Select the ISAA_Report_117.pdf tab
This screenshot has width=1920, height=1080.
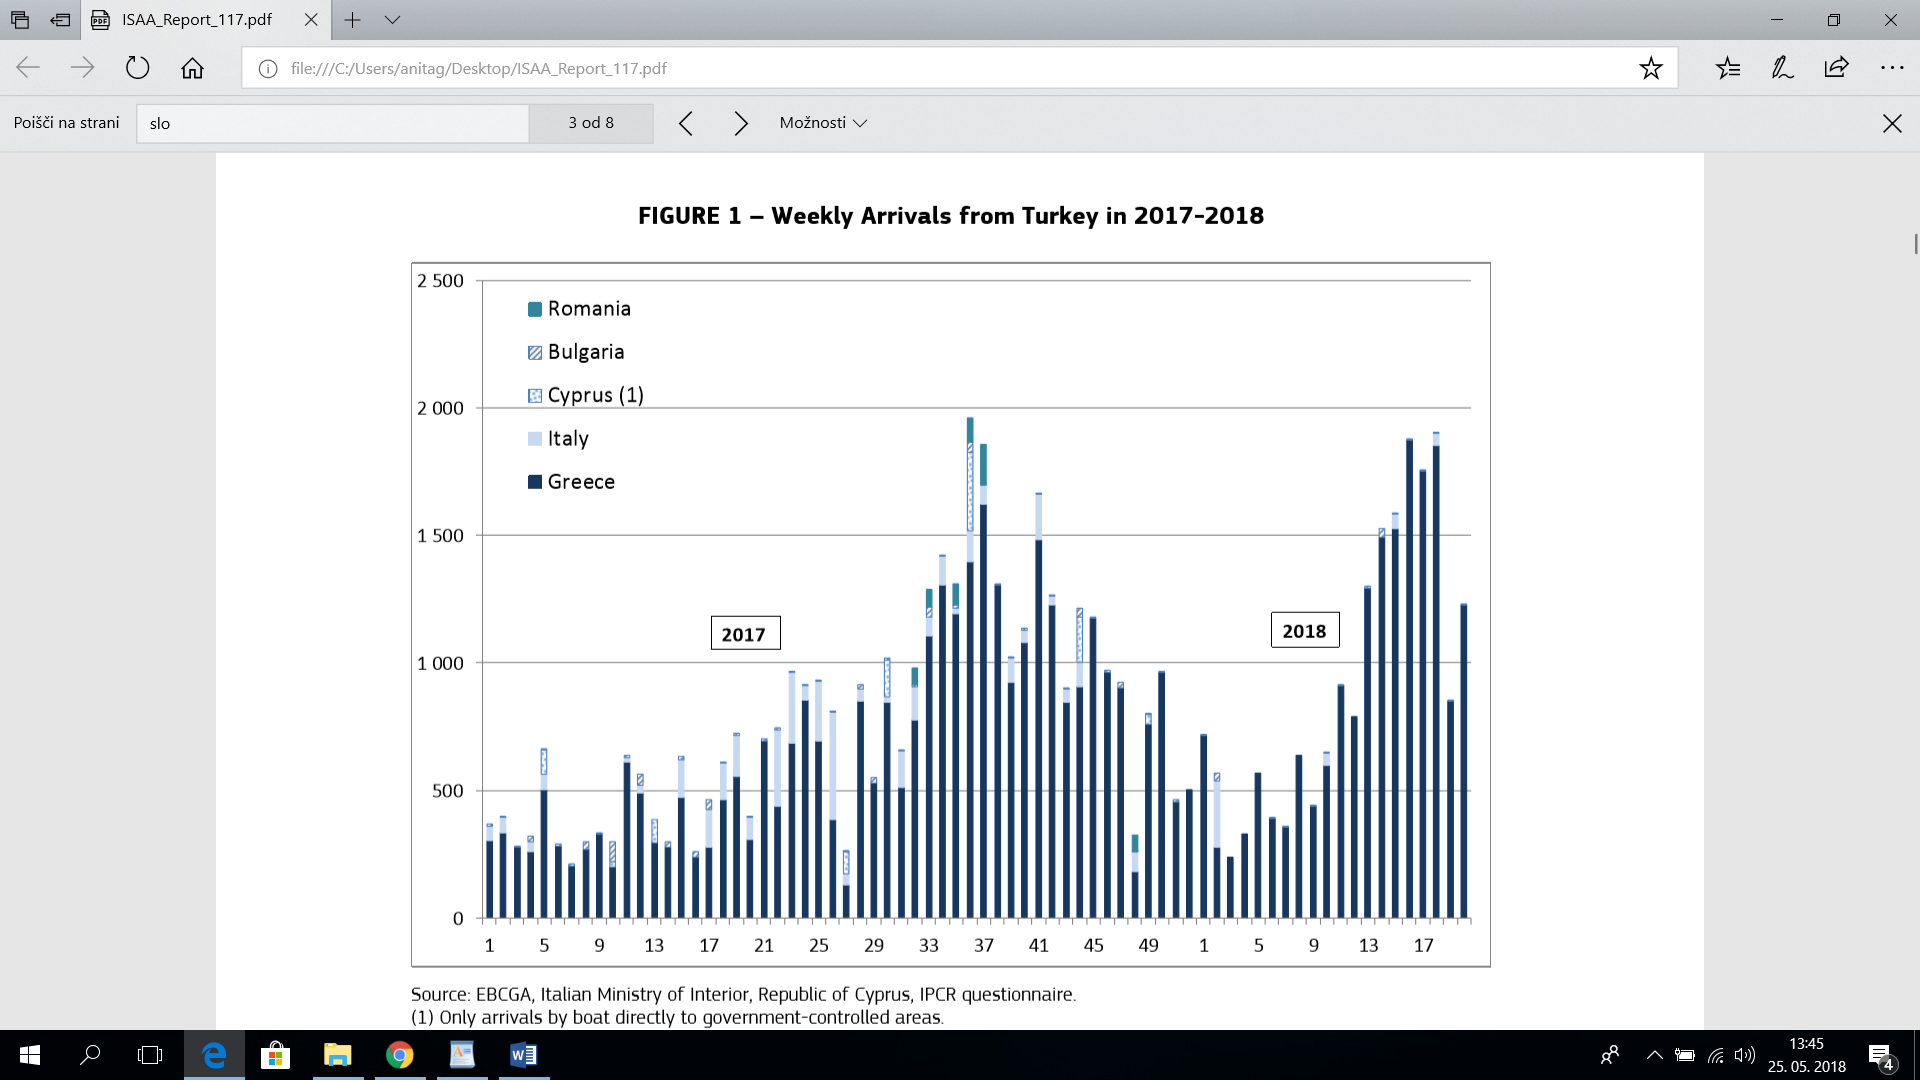click(197, 20)
